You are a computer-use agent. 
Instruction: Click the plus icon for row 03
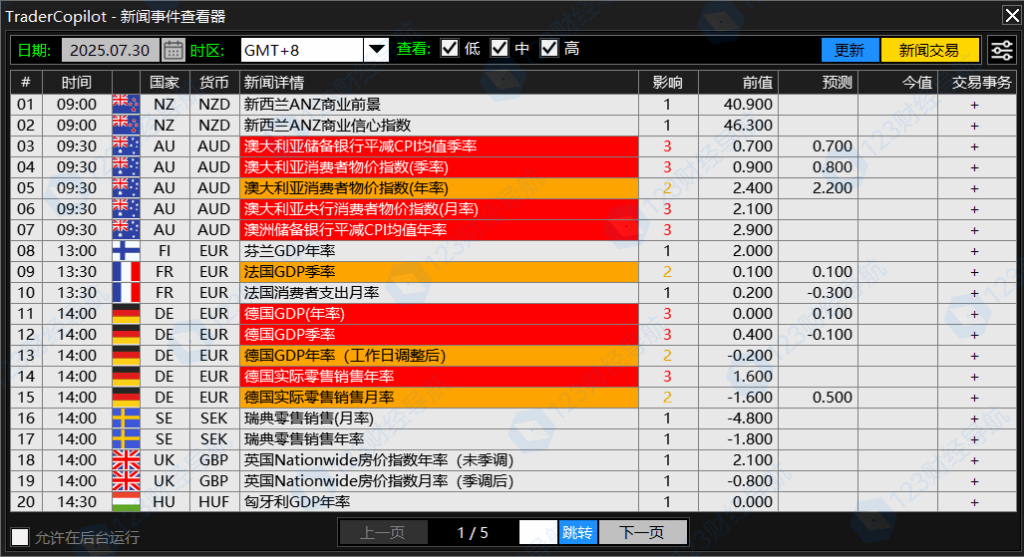tap(974, 146)
